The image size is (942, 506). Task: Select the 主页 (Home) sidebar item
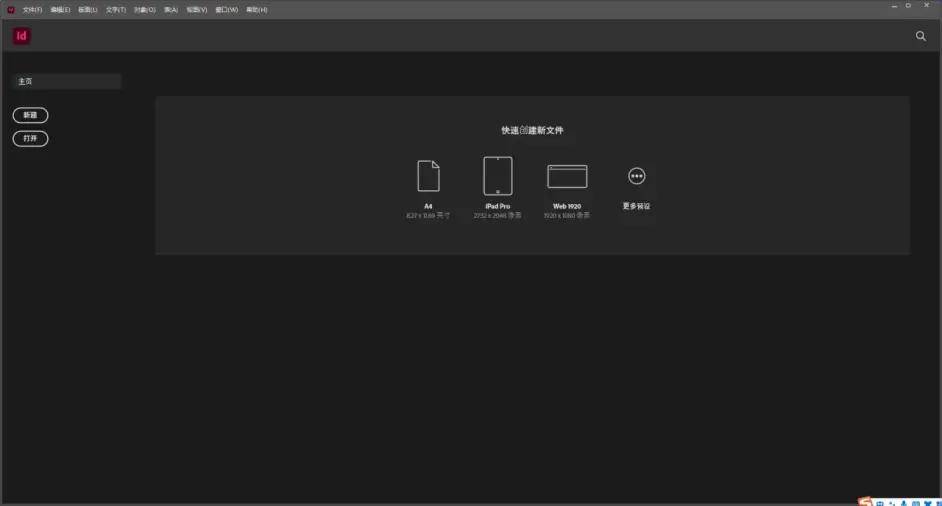(67, 81)
